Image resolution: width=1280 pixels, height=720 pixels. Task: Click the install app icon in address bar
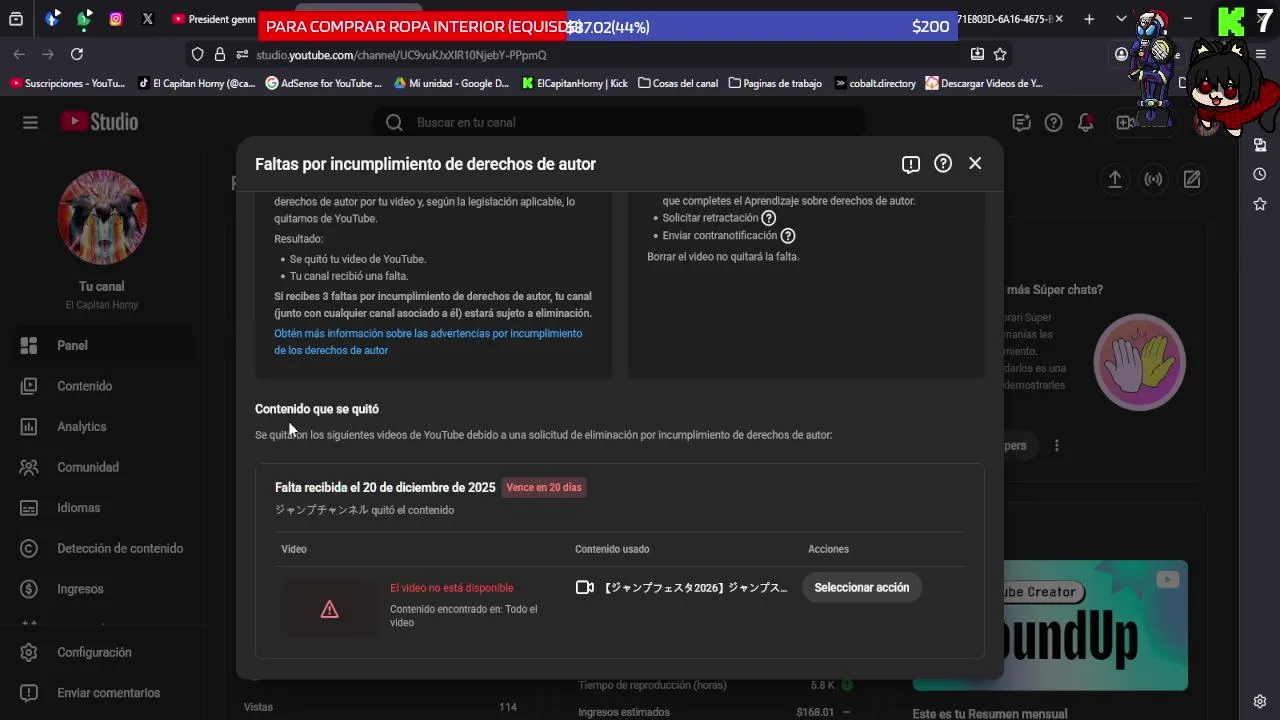[977, 54]
